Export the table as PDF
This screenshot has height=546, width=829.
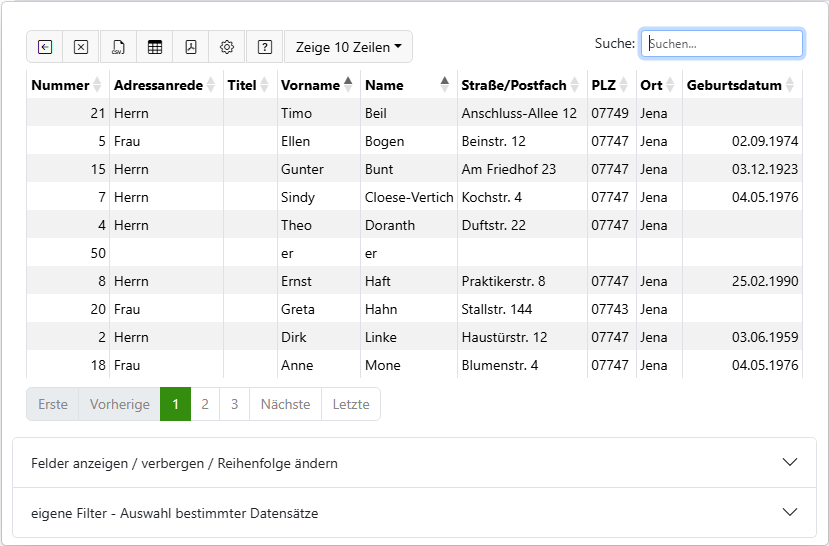coord(190,47)
